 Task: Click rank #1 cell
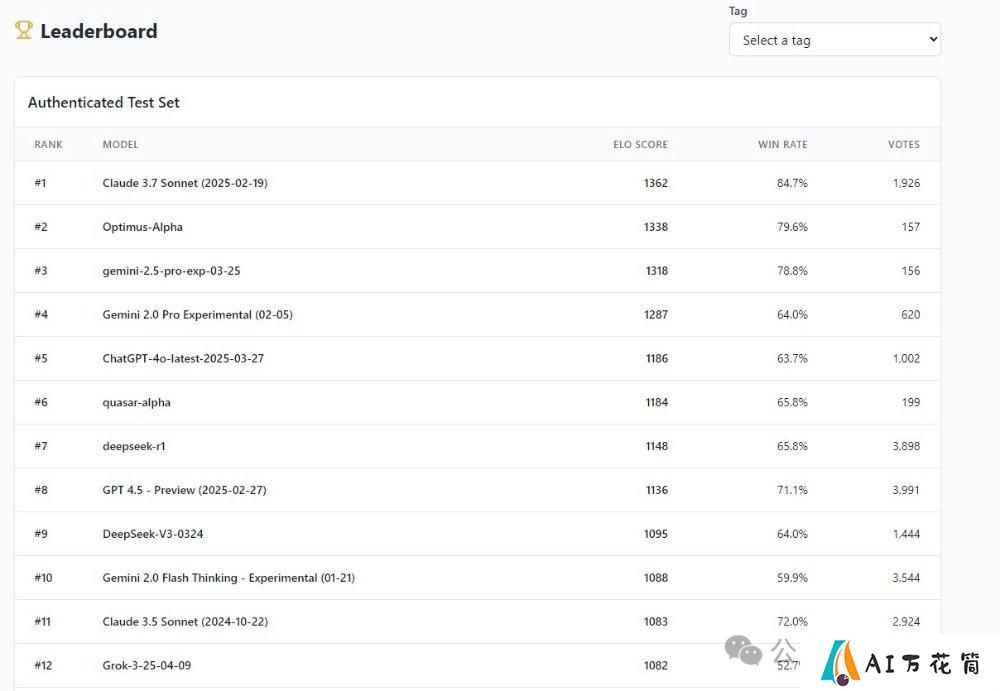click(40, 183)
